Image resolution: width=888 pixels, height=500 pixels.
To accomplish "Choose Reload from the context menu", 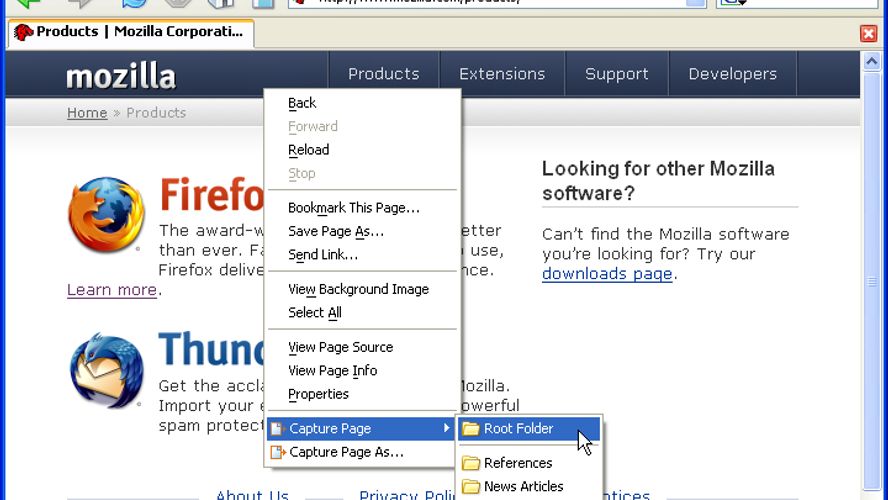I will point(362,150).
